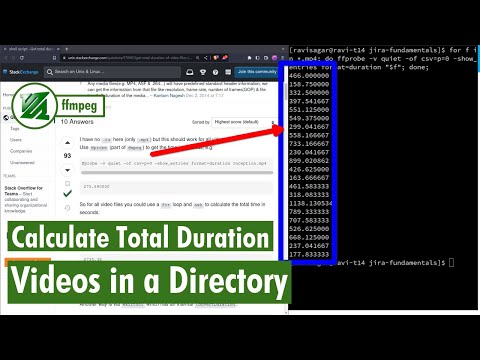Image resolution: width=480 pixels, height=360 pixels.
Task: Open the answer's activity history clock icon
Action: (x=67, y=208)
